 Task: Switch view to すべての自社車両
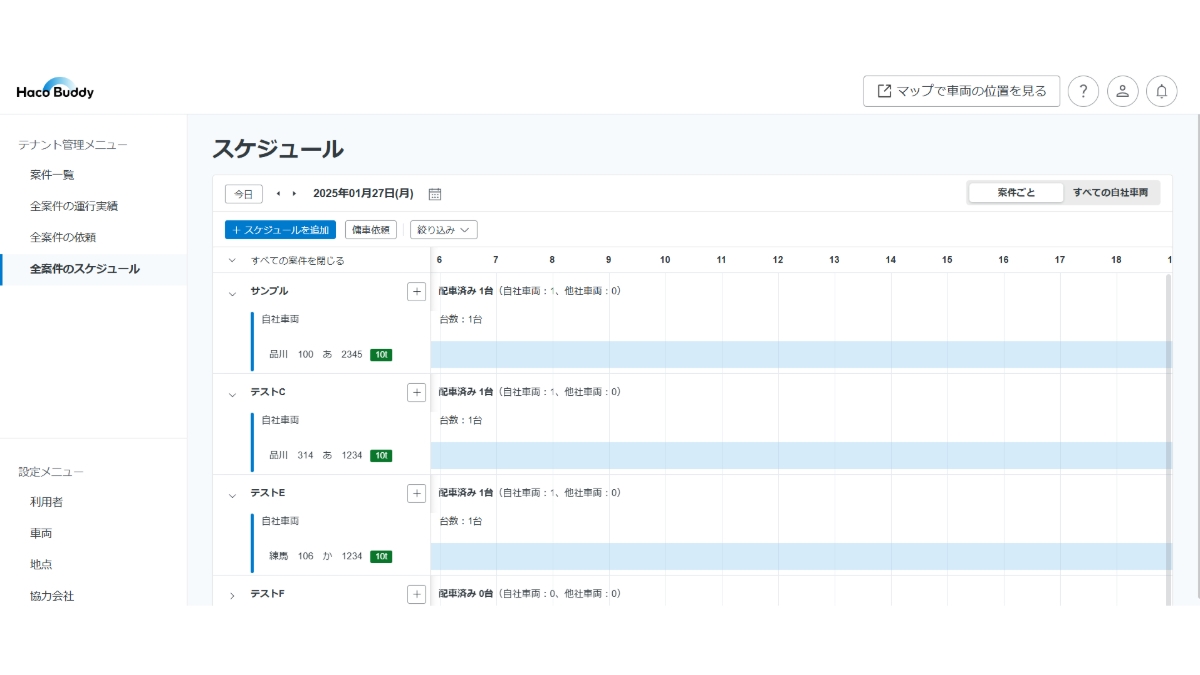coord(1110,192)
